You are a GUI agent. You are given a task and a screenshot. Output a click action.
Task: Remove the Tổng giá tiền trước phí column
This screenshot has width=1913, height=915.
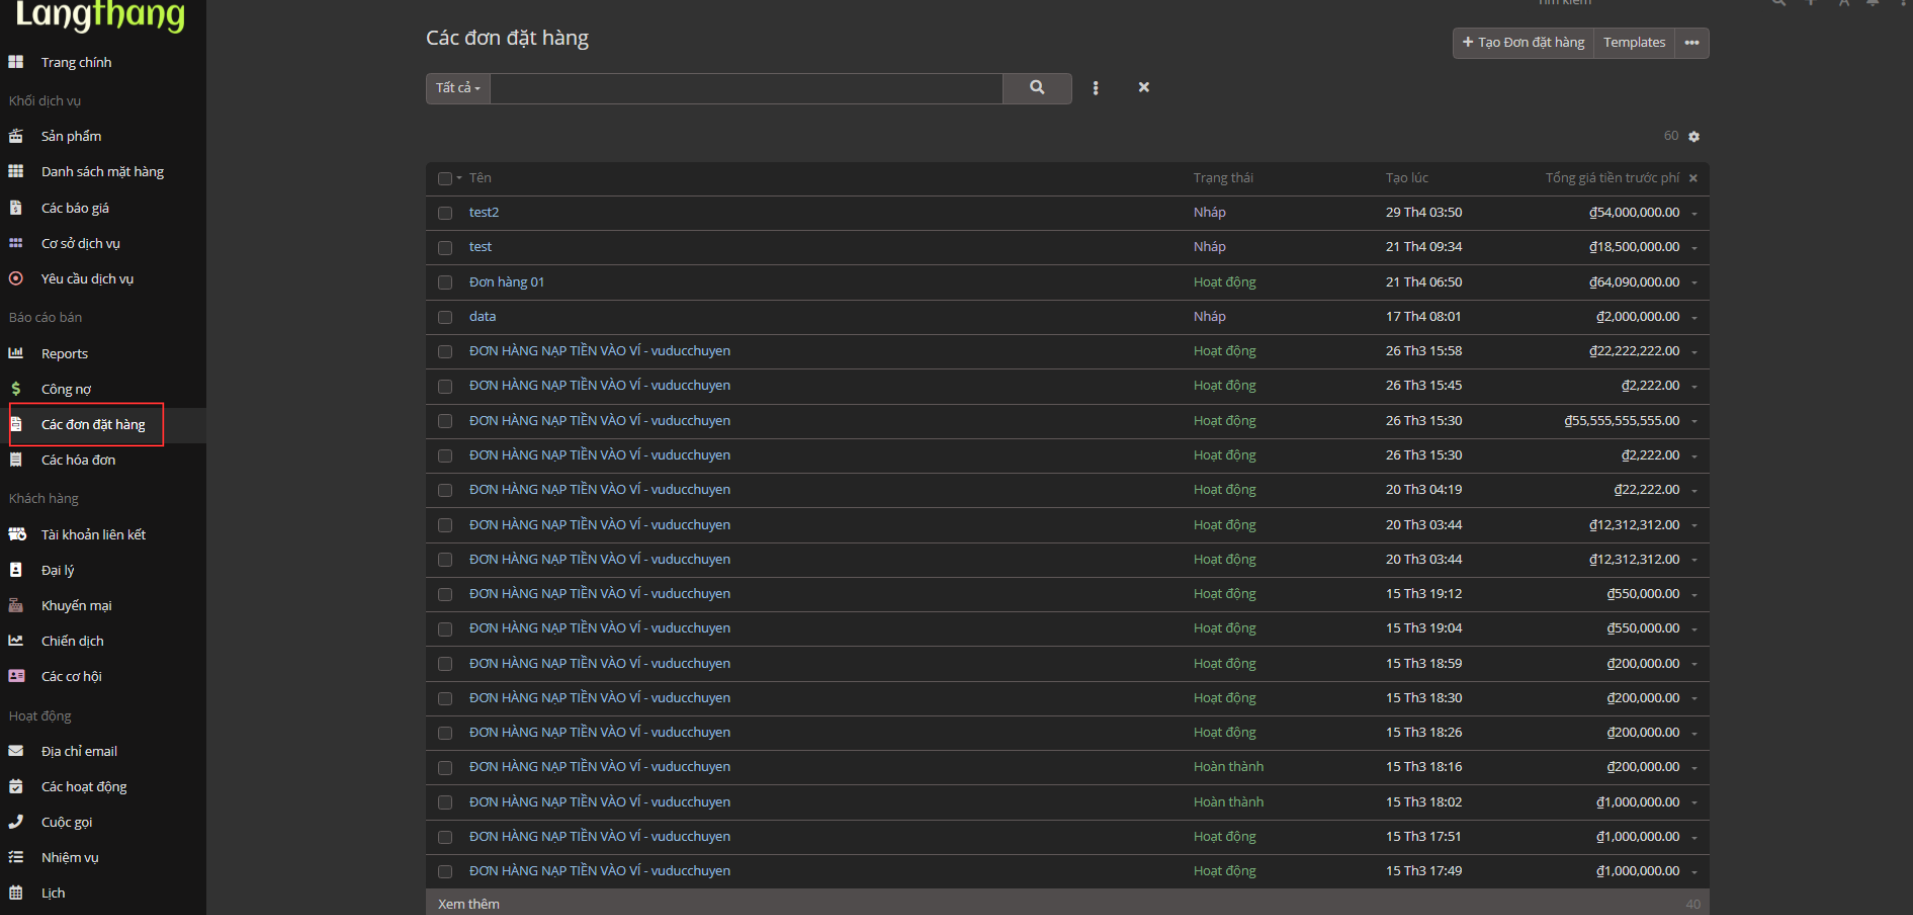(1693, 179)
